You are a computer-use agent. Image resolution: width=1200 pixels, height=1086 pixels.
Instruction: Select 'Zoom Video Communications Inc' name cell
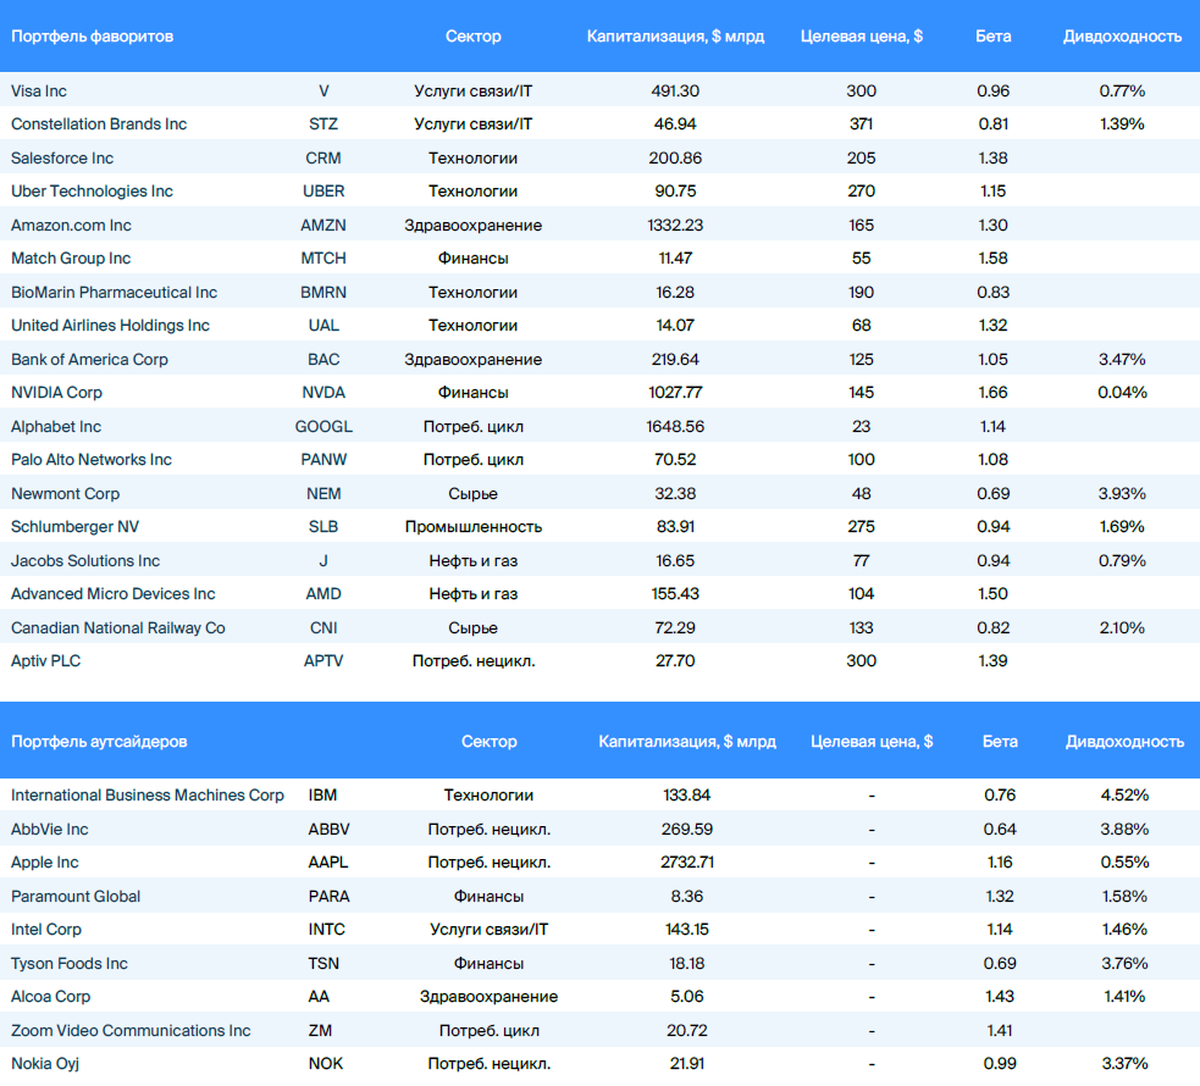click(131, 1030)
